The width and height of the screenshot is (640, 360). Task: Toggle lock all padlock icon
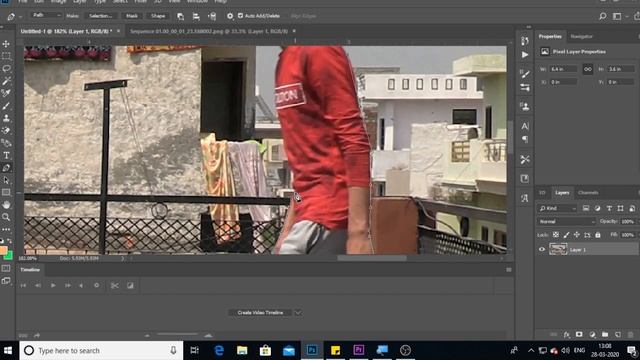click(x=598, y=235)
